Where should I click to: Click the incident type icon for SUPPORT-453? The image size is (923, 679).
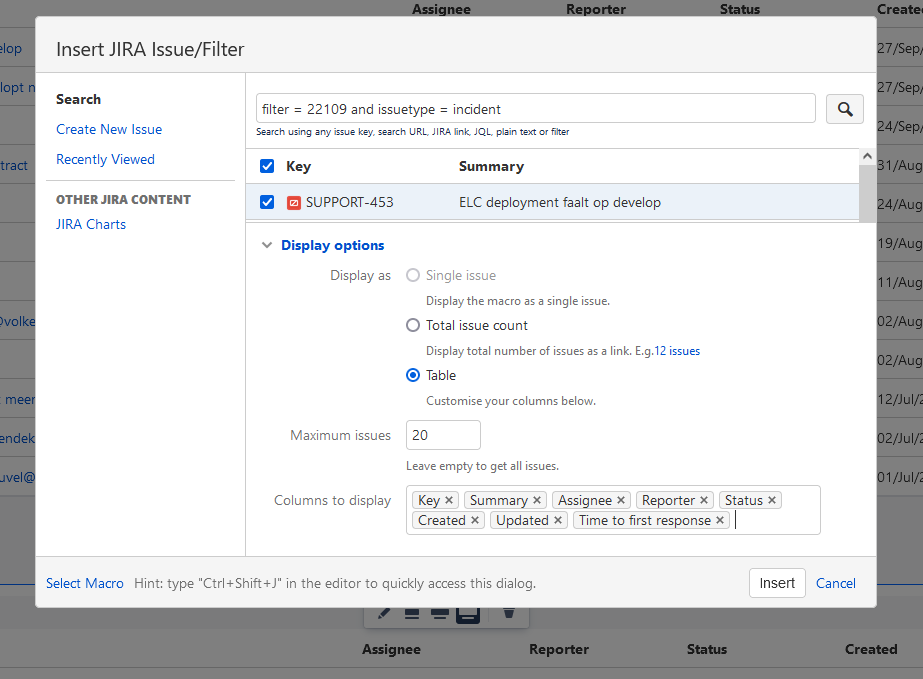tap(294, 203)
